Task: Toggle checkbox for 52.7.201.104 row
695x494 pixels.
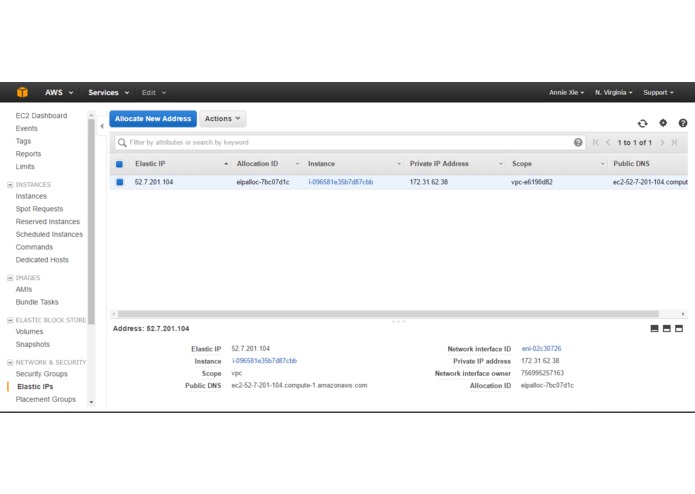Action: coord(120,182)
